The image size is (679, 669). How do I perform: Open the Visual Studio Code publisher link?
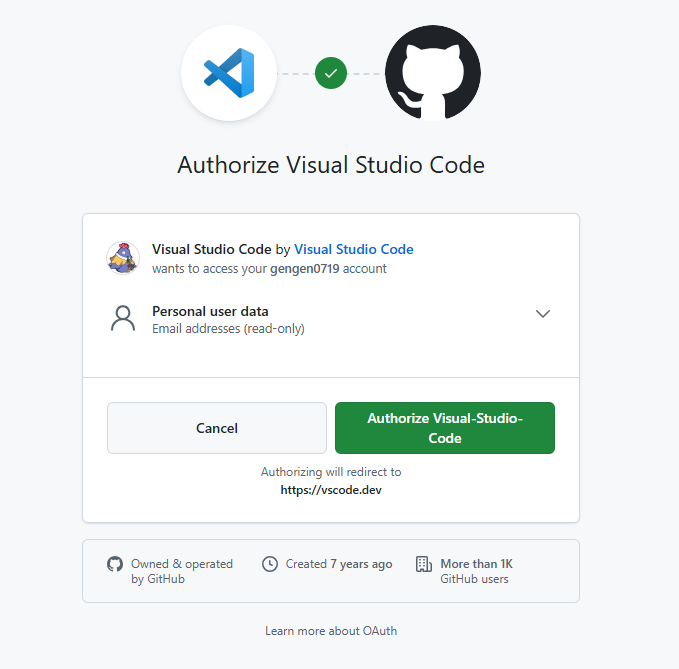pyautogui.click(x=354, y=249)
